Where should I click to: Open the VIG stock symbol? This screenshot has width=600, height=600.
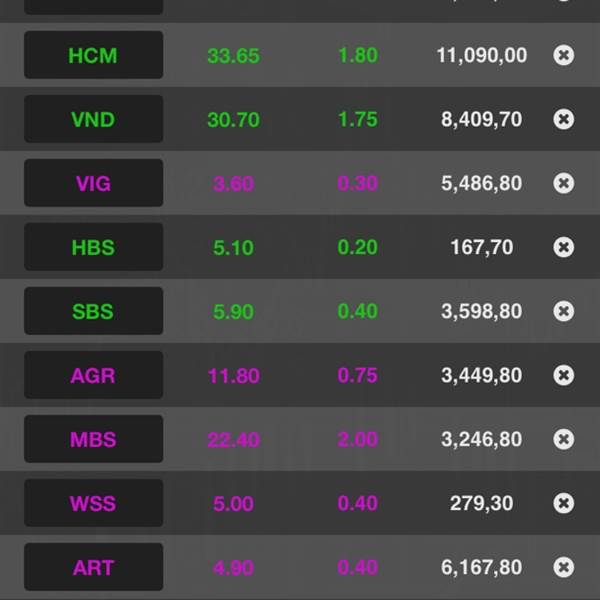93,183
